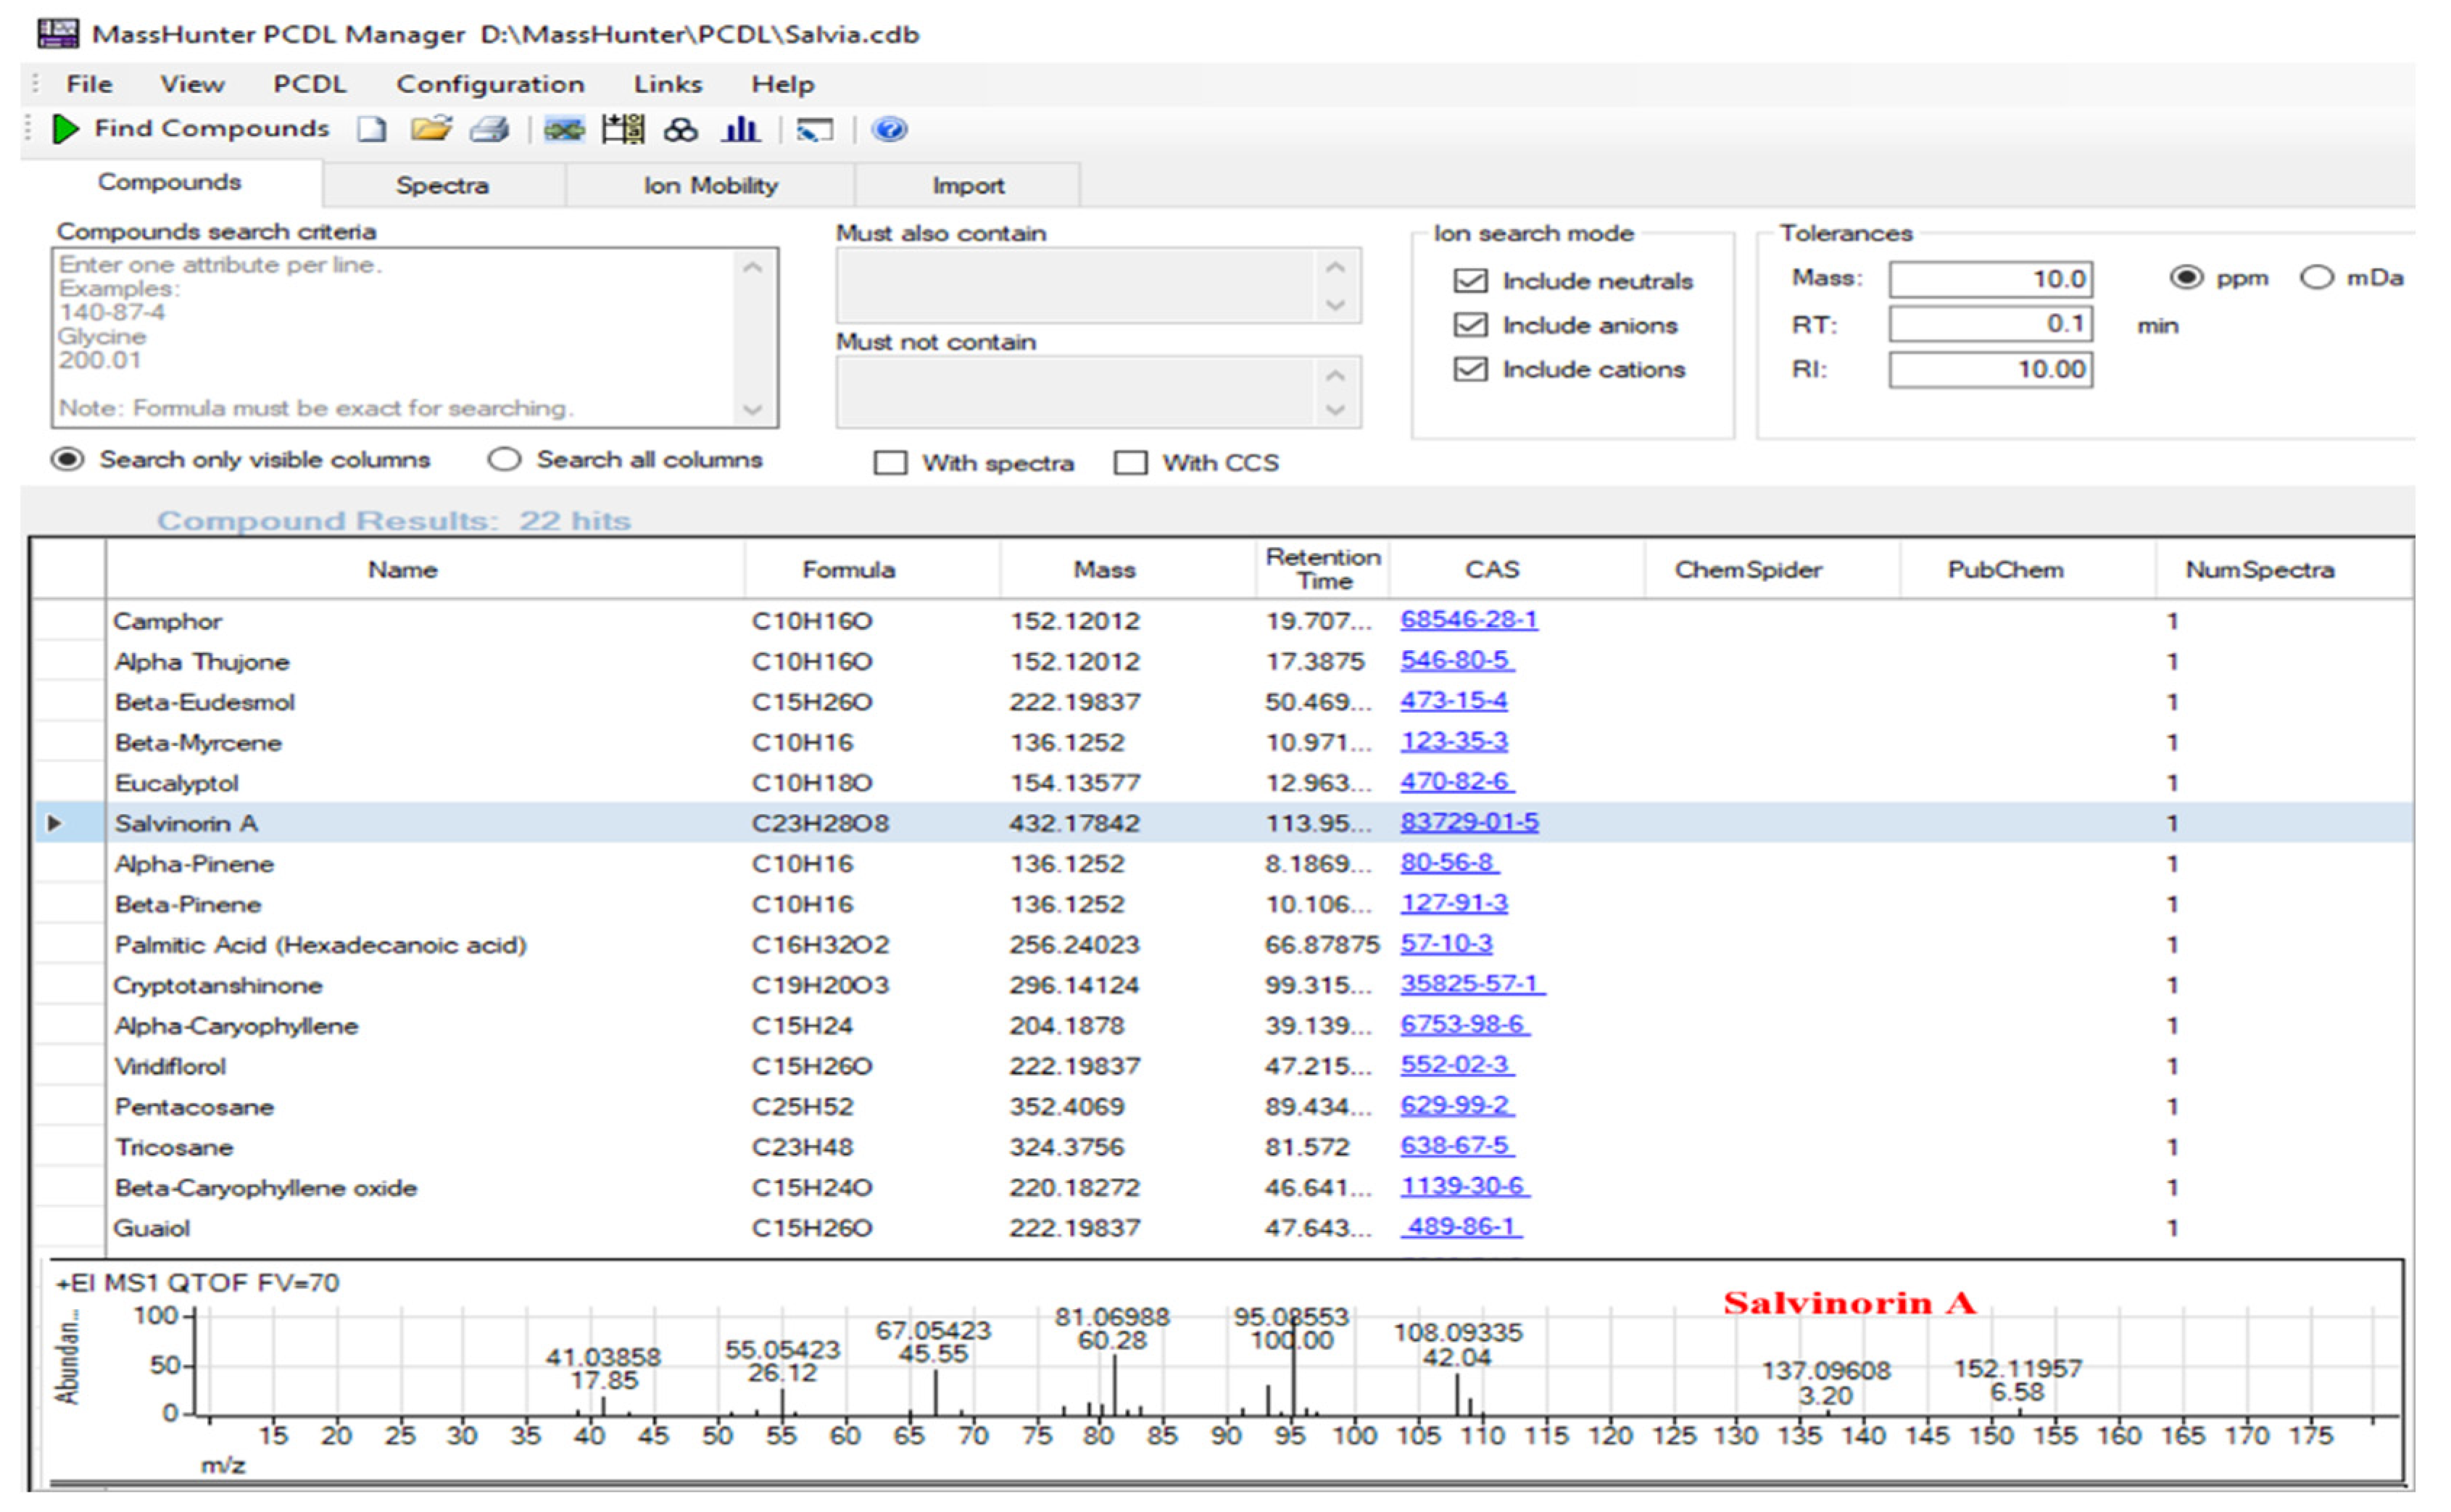The width and height of the screenshot is (2451, 1512).
Task: Select the mDa tolerance radio button
Action: (x=2316, y=278)
